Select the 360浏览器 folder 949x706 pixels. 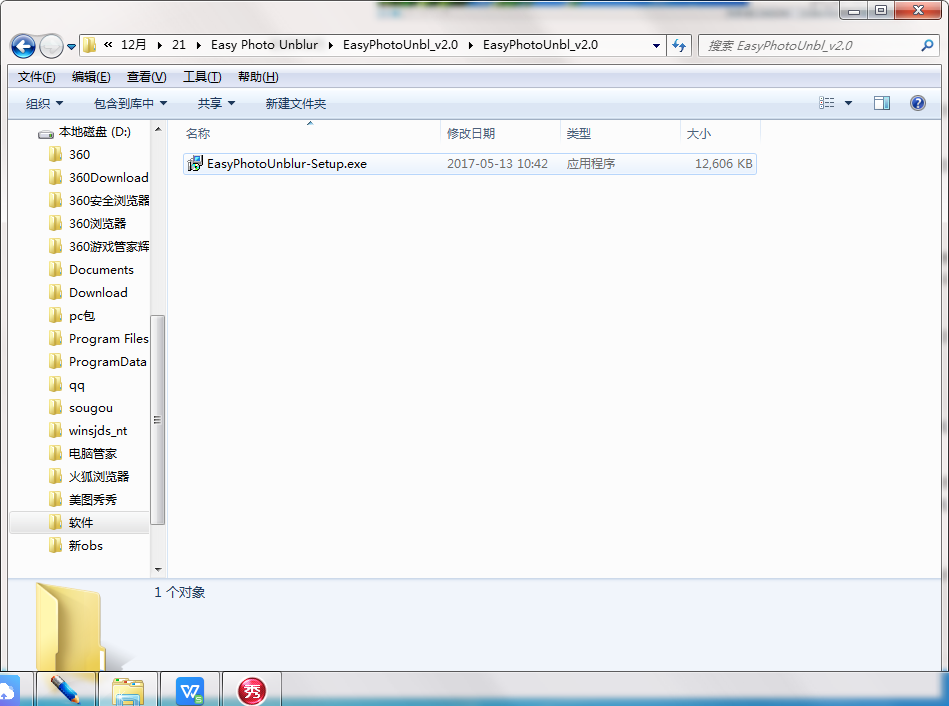[87, 223]
